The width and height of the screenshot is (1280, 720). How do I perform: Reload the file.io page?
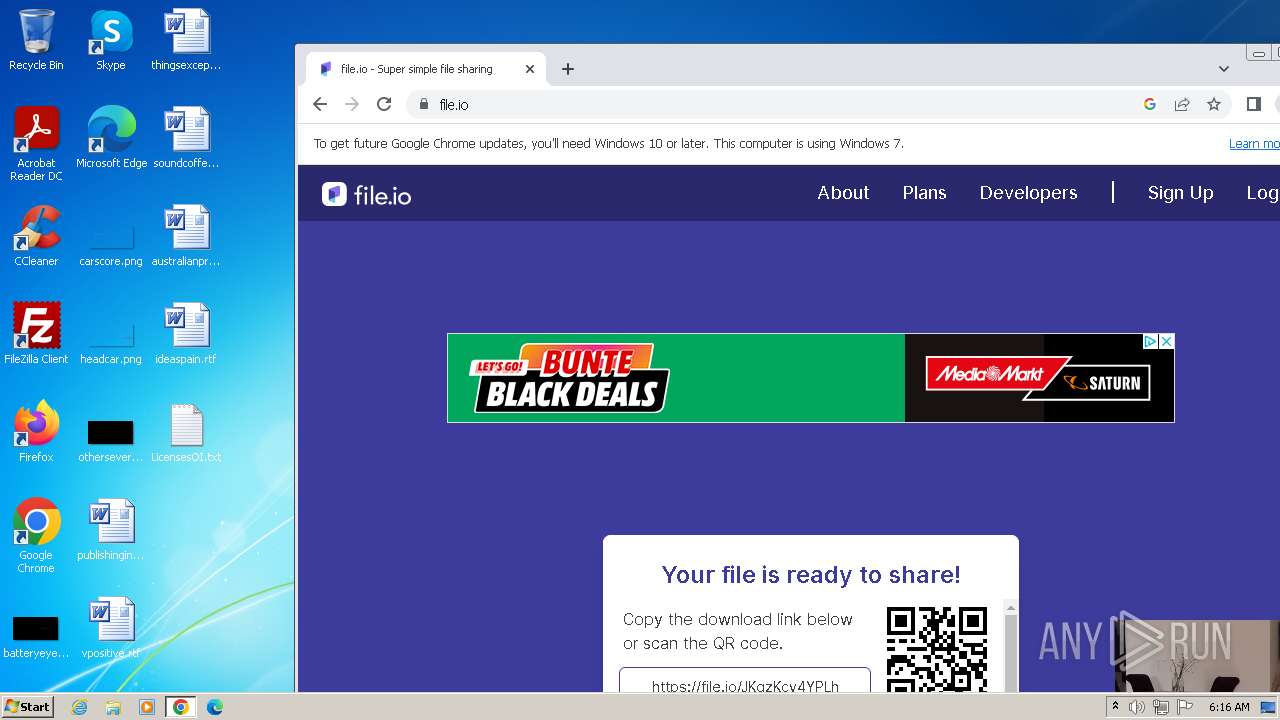384,104
